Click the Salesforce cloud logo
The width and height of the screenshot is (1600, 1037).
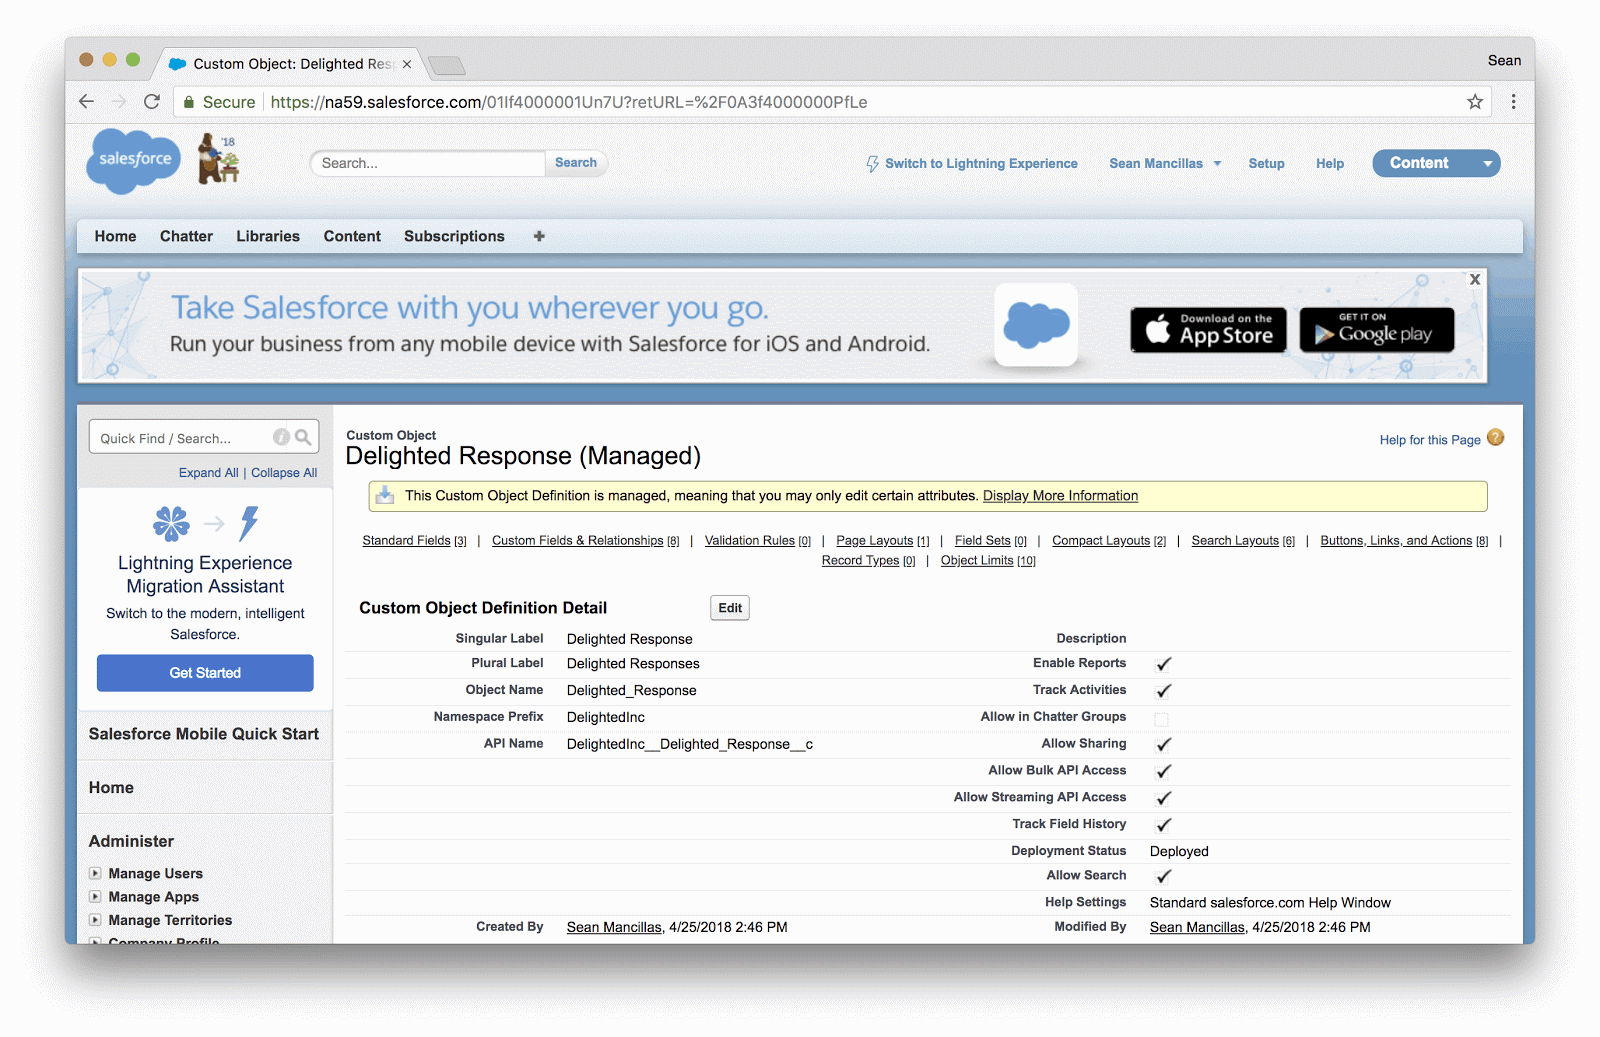[134, 160]
